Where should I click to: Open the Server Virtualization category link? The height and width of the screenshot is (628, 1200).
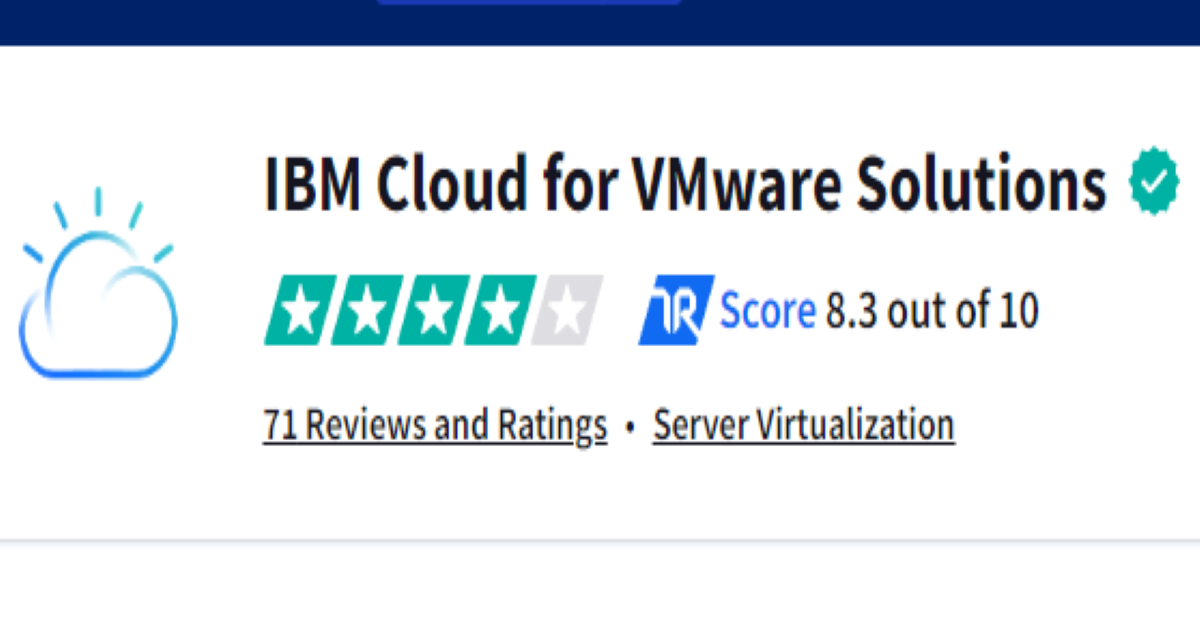click(804, 425)
